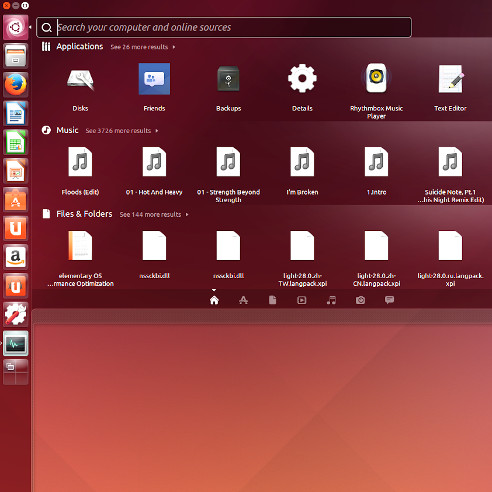Viewport: 492px width, 492px height.
Task: Switch to the Videos lens tab
Action: point(302,300)
